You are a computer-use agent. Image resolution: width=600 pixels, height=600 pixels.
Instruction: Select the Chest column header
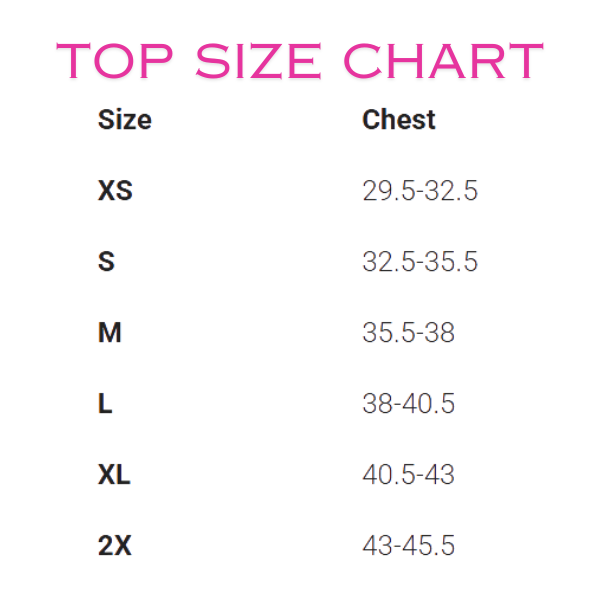(x=399, y=120)
